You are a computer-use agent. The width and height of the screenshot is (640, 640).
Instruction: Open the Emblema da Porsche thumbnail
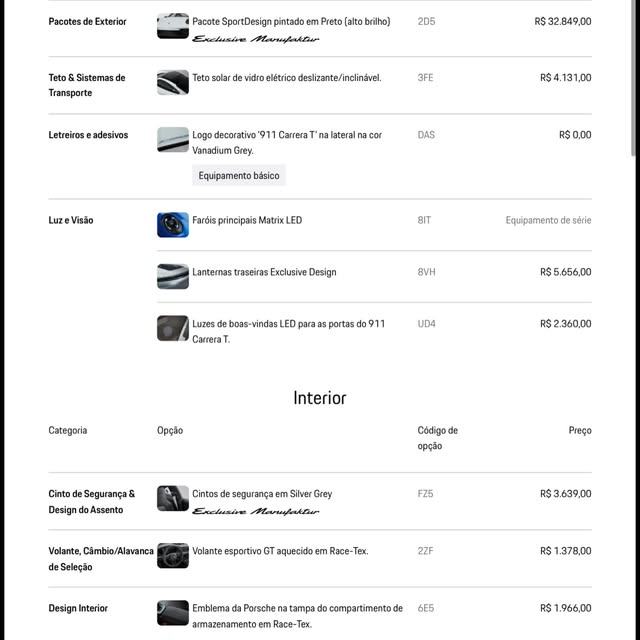coord(173,613)
